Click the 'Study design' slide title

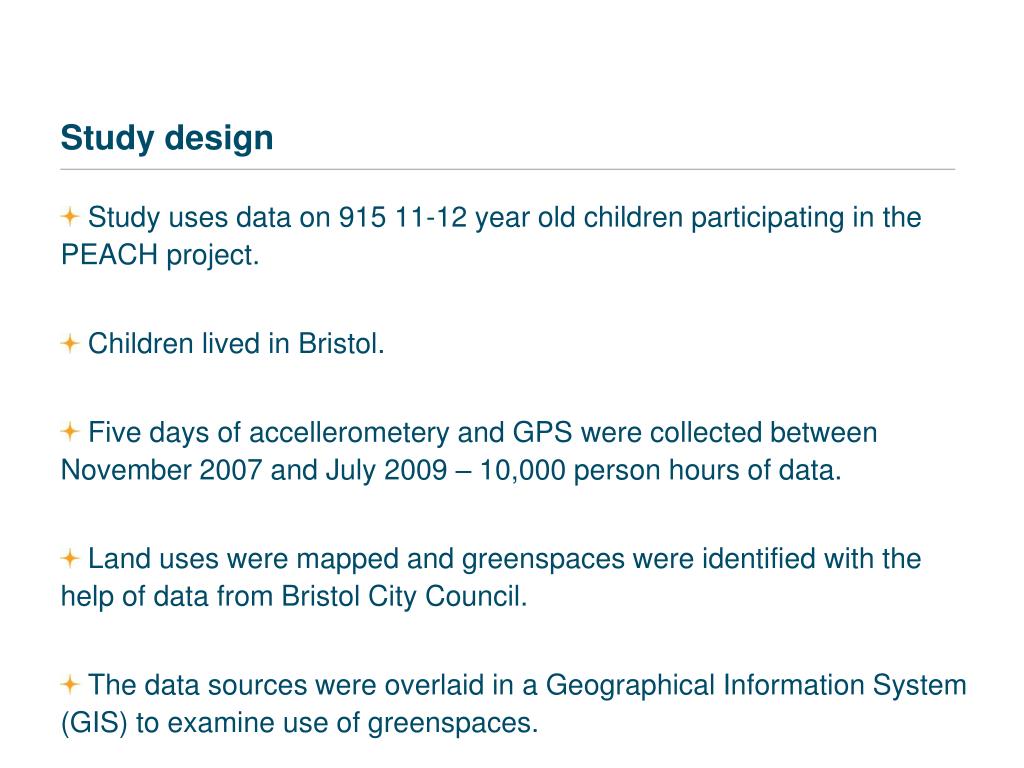pyautogui.click(x=167, y=138)
